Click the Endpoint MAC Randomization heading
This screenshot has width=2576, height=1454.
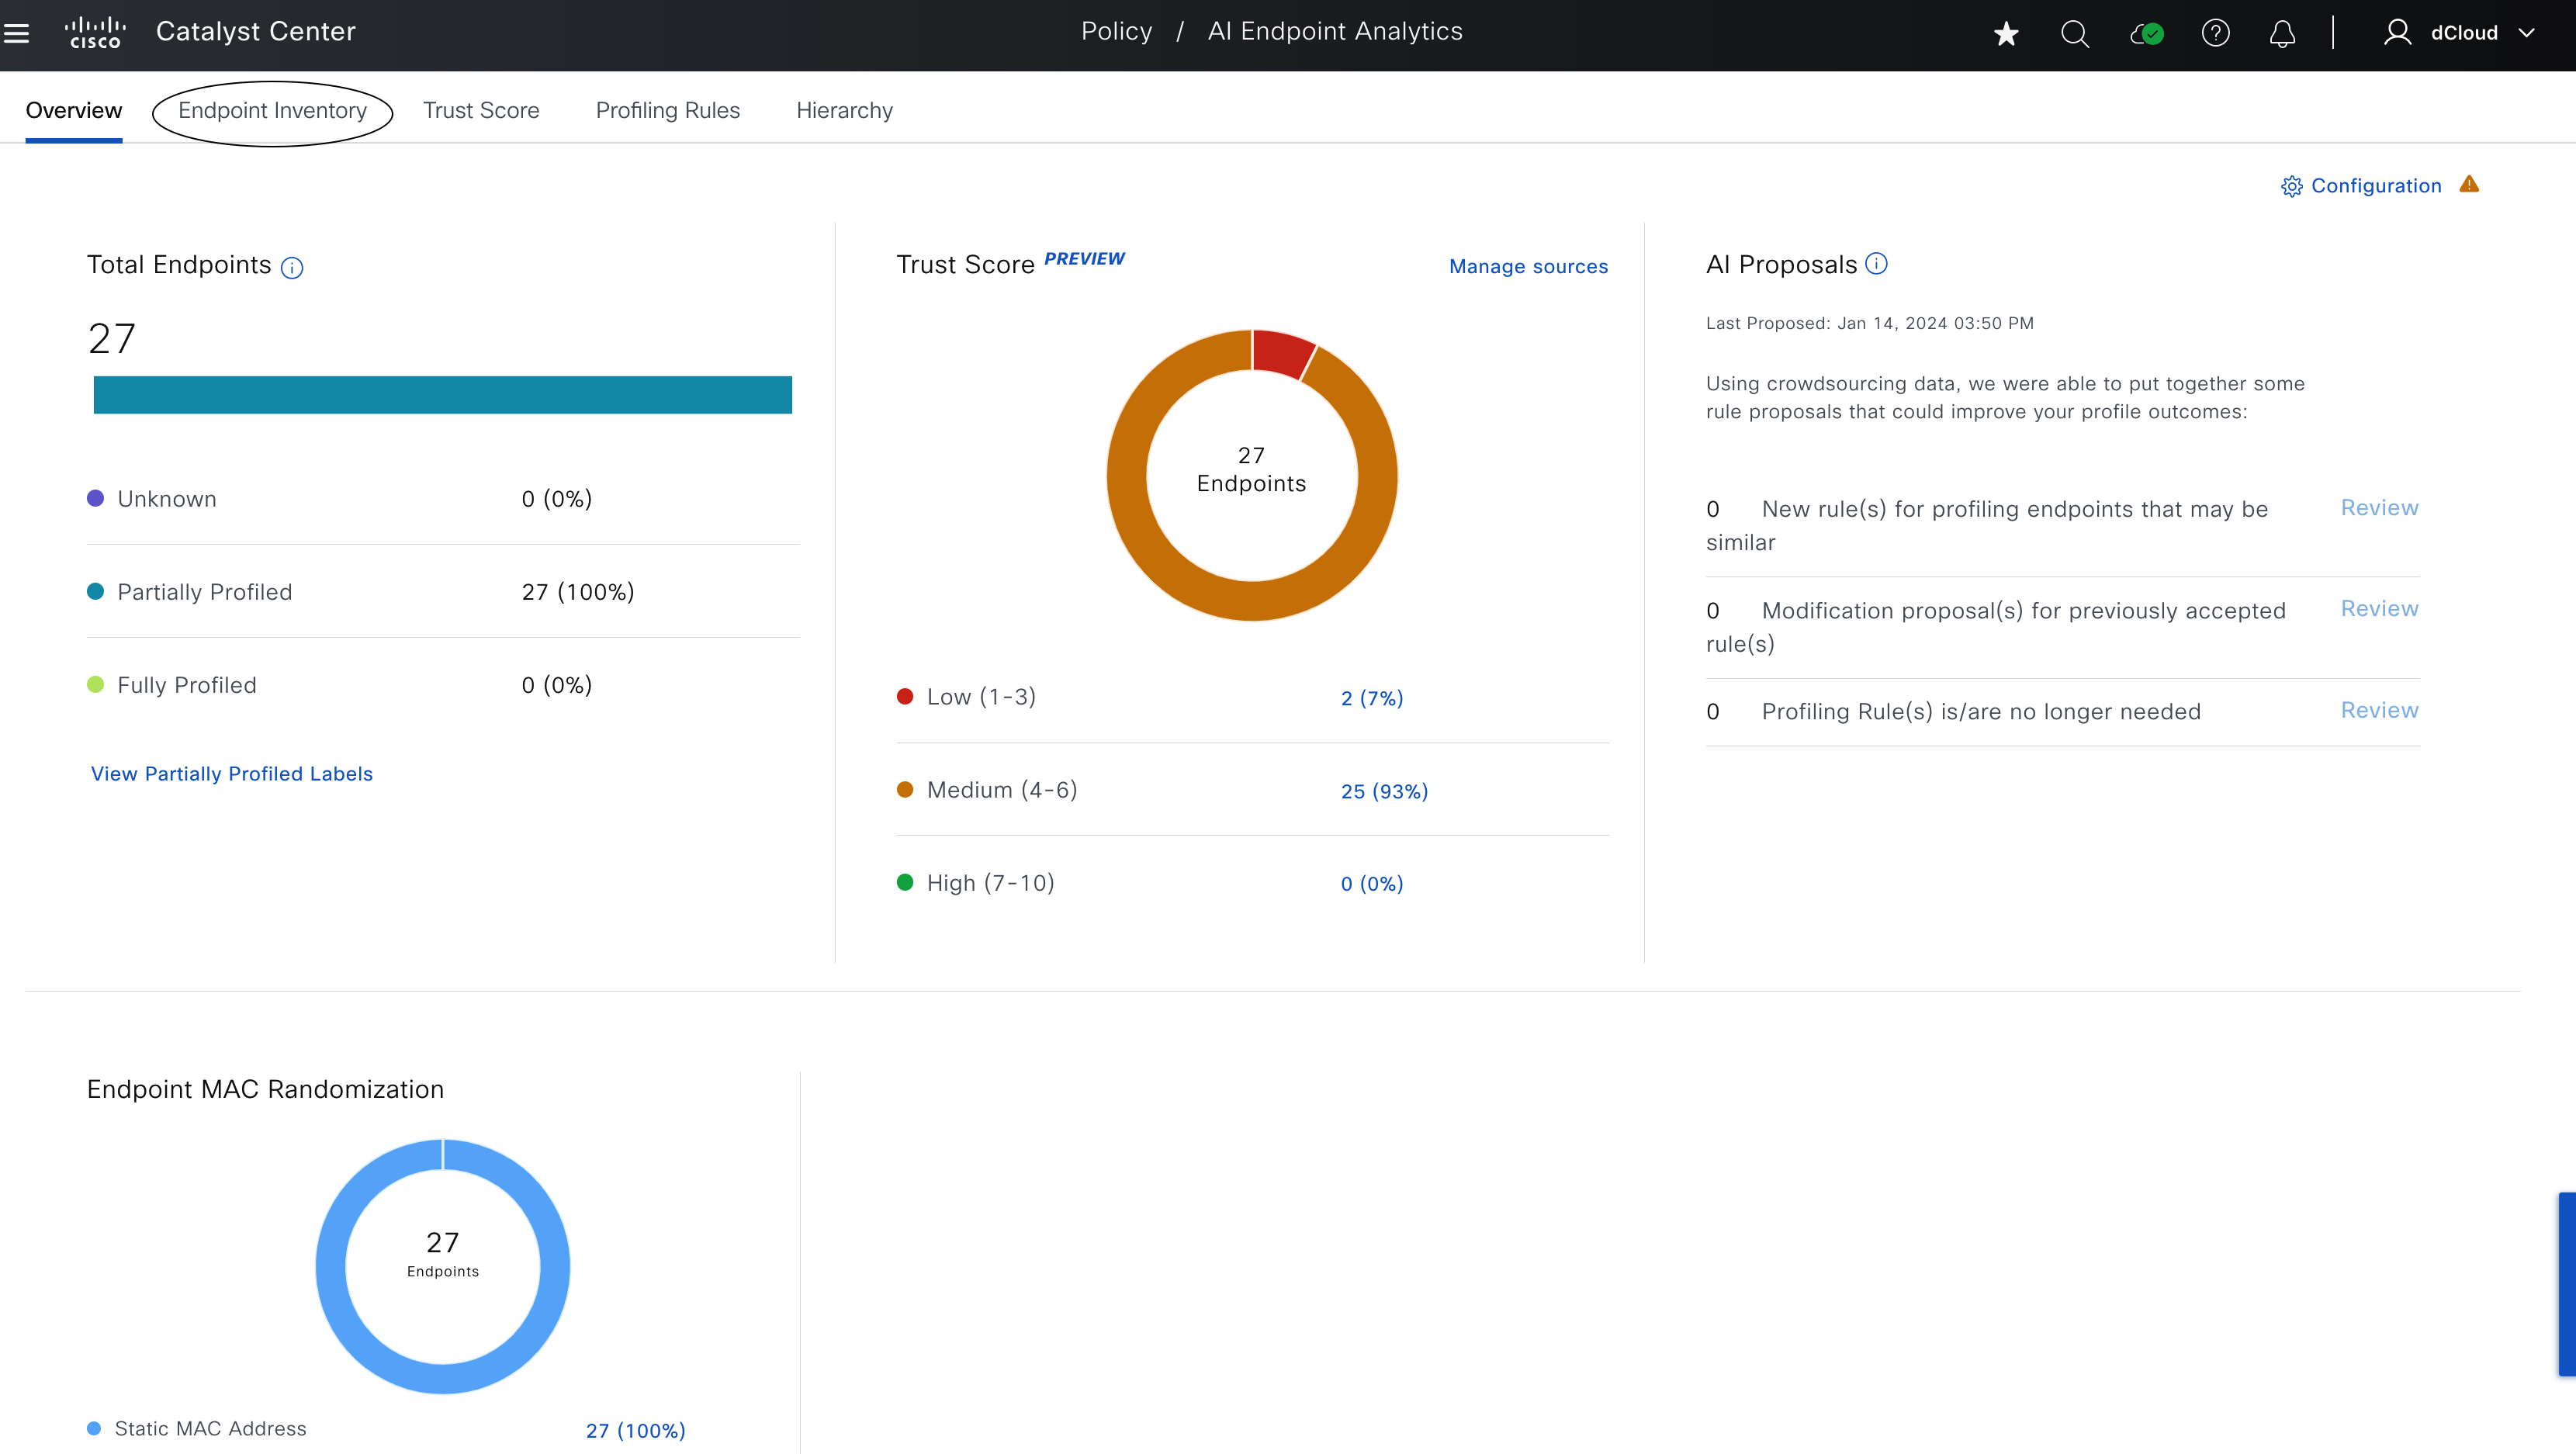(265, 1089)
